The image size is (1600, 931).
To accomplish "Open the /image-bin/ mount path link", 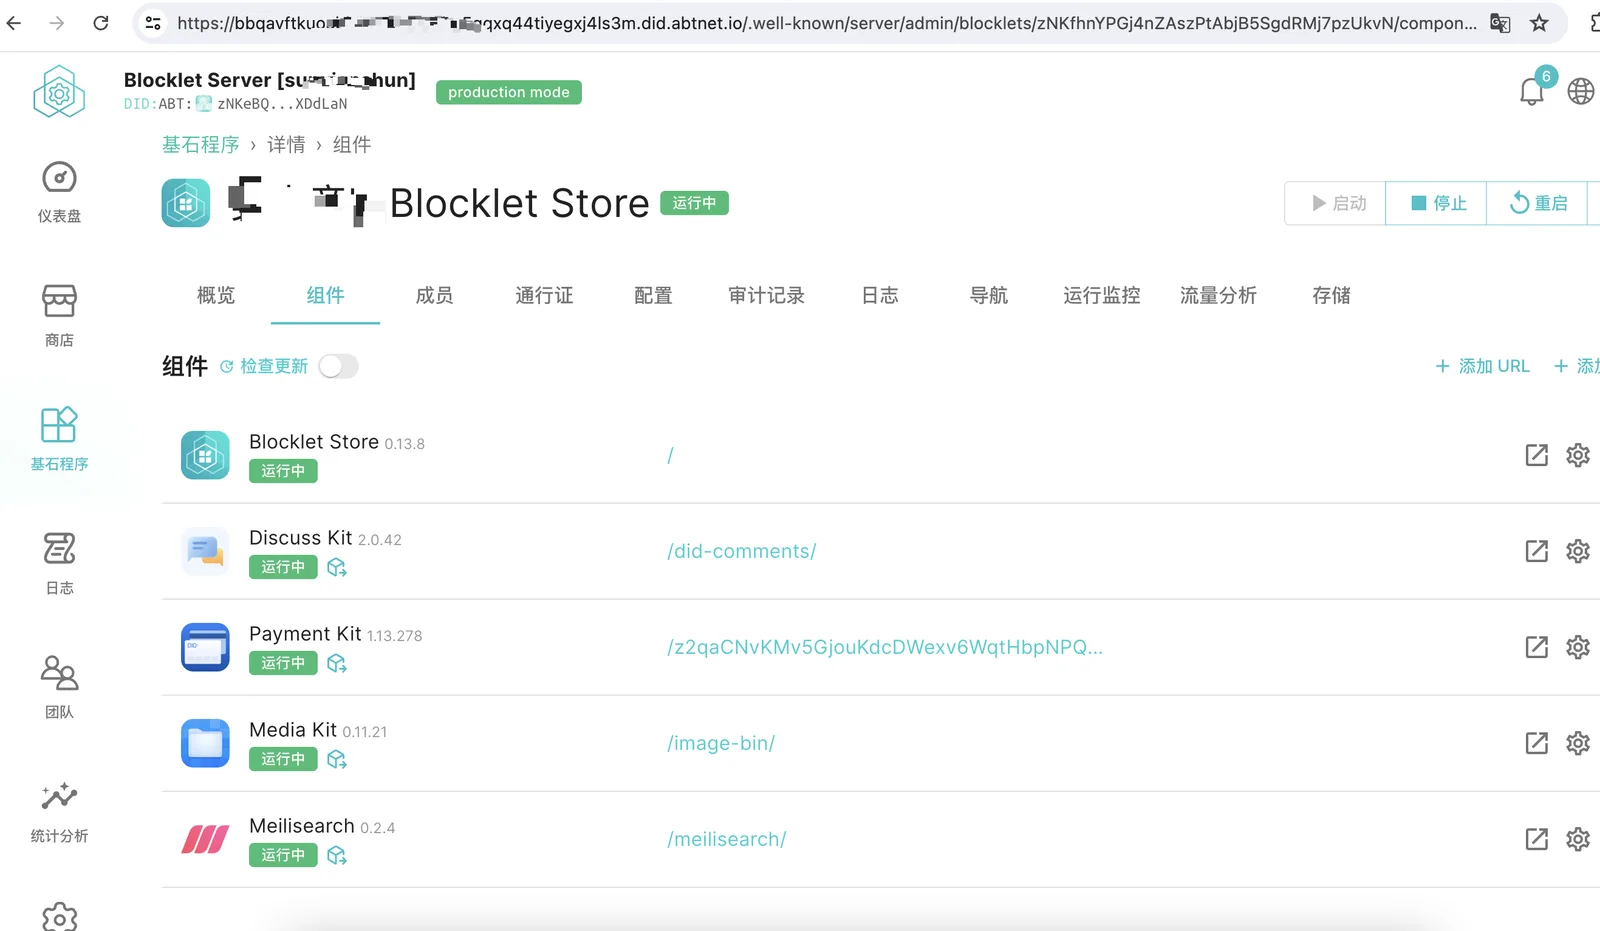I will [x=721, y=743].
